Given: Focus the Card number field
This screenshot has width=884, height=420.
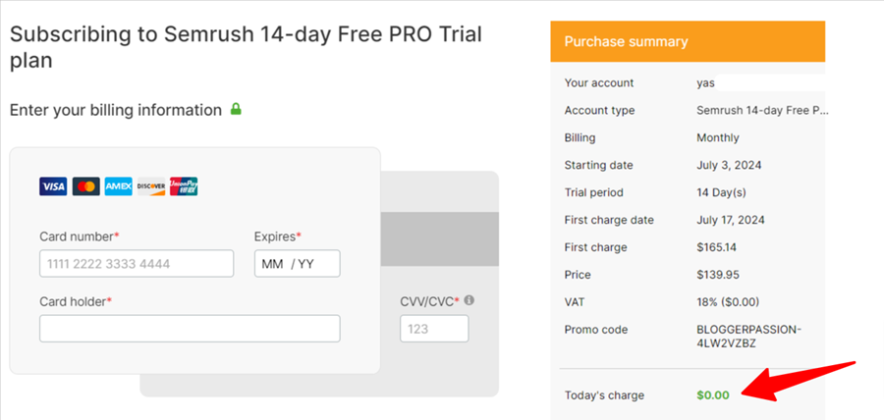Looking at the screenshot, I should 136,264.
